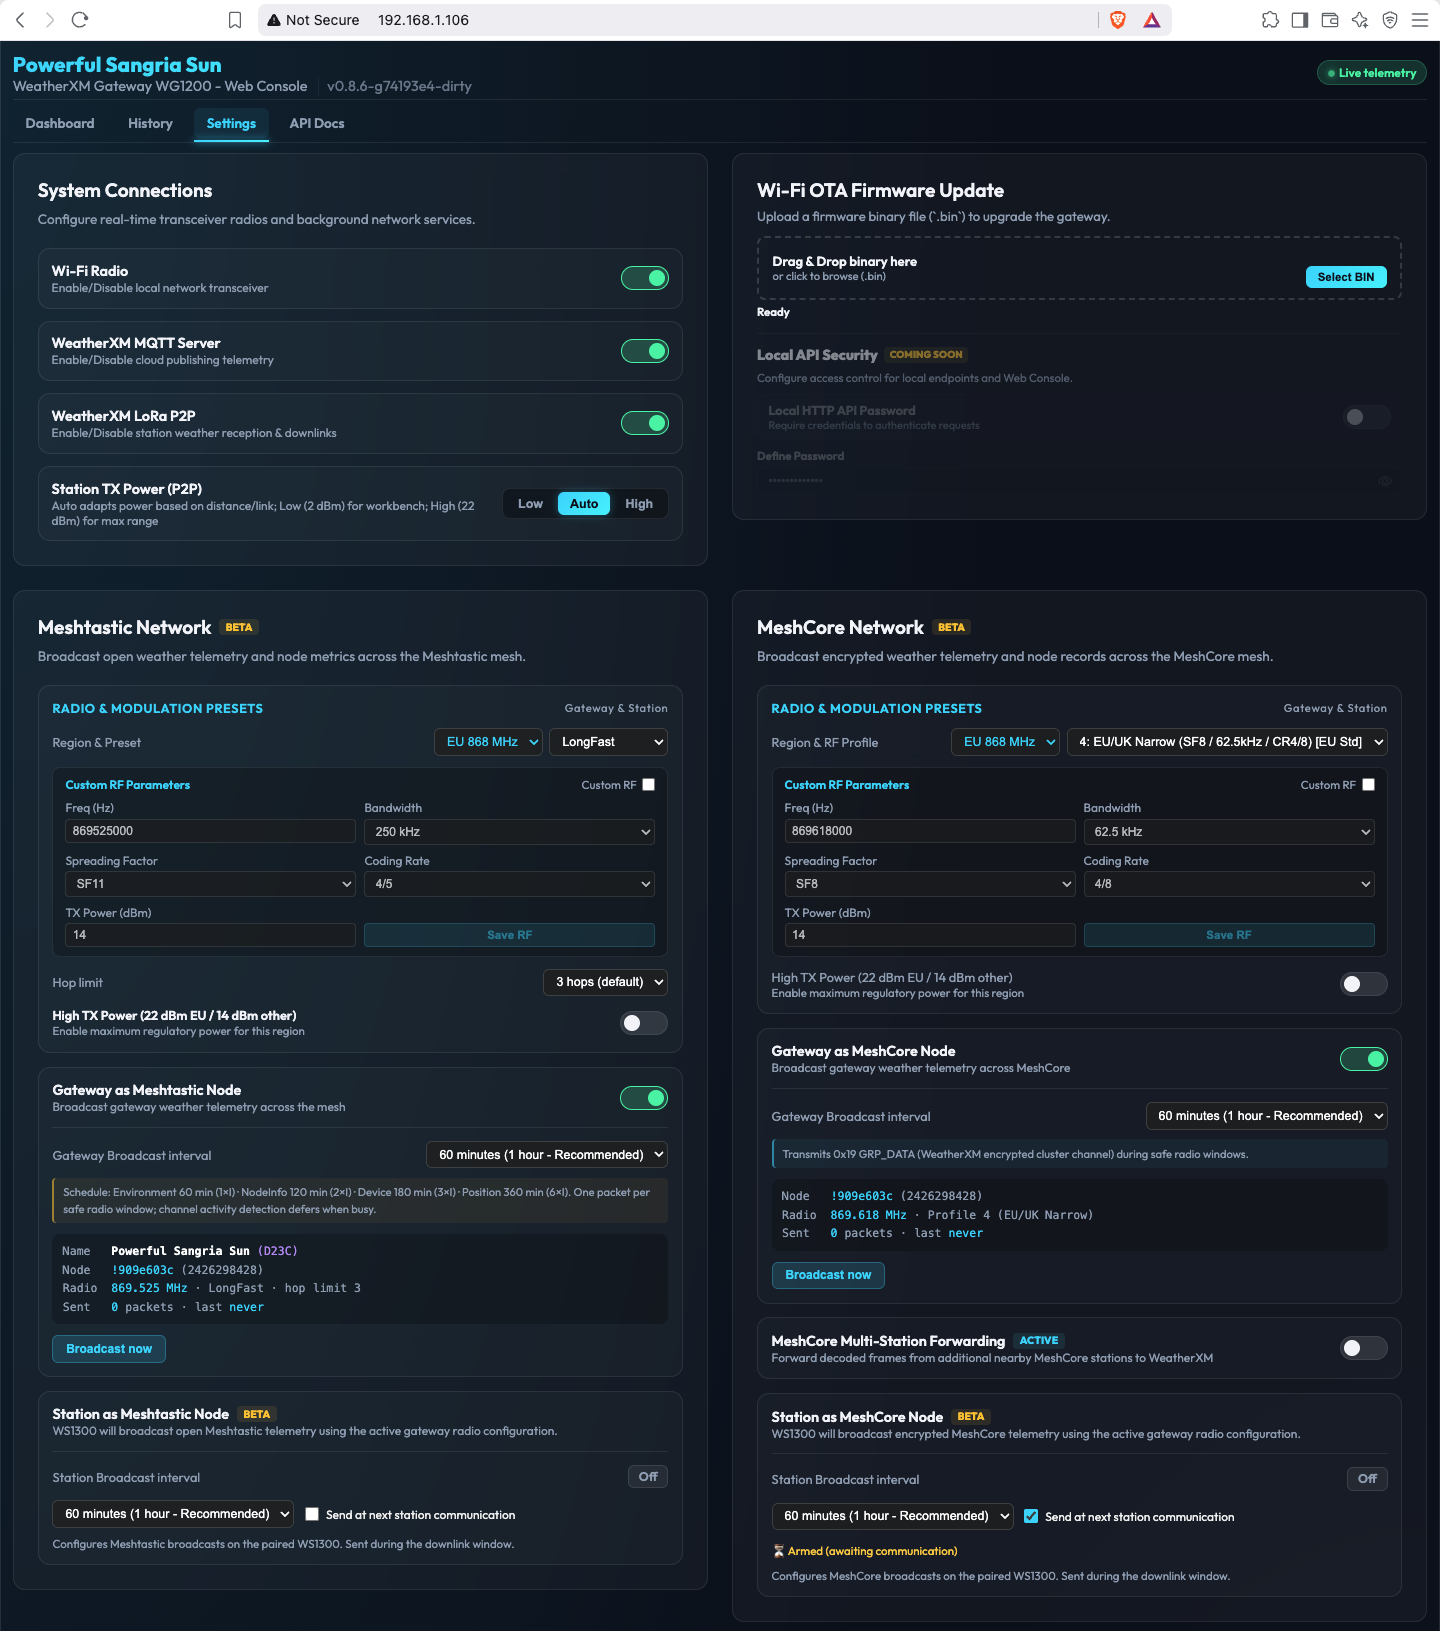Toggle the browser sidebar panel
Image resolution: width=1440 pixels, height=1631 pixels.
pos(1300,20)
